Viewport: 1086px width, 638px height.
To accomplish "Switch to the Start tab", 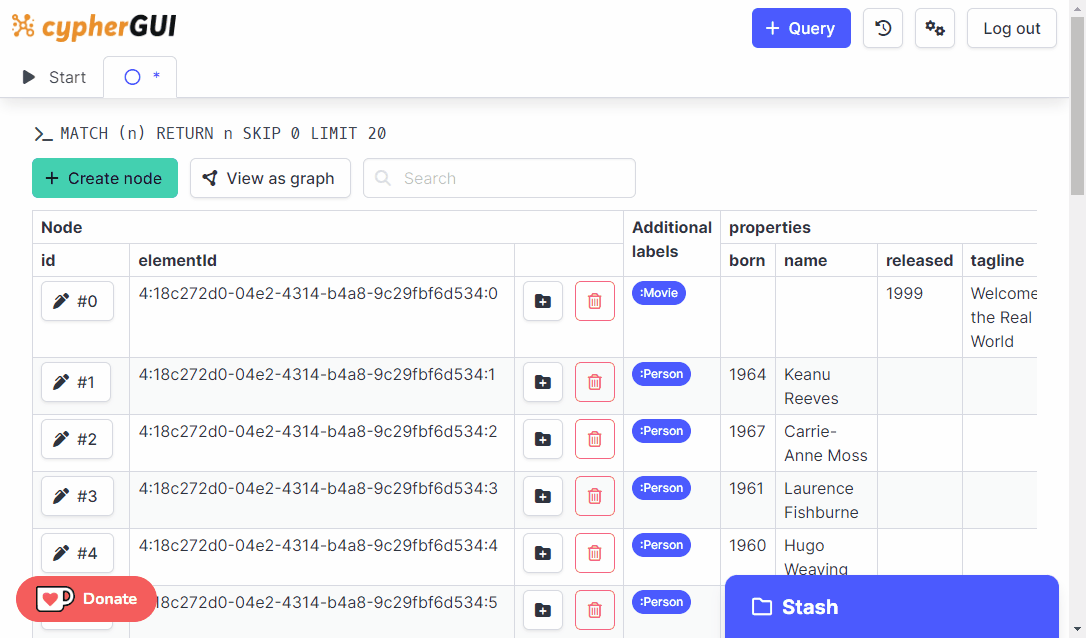I will pyautogui.click(x=55, y=76).
